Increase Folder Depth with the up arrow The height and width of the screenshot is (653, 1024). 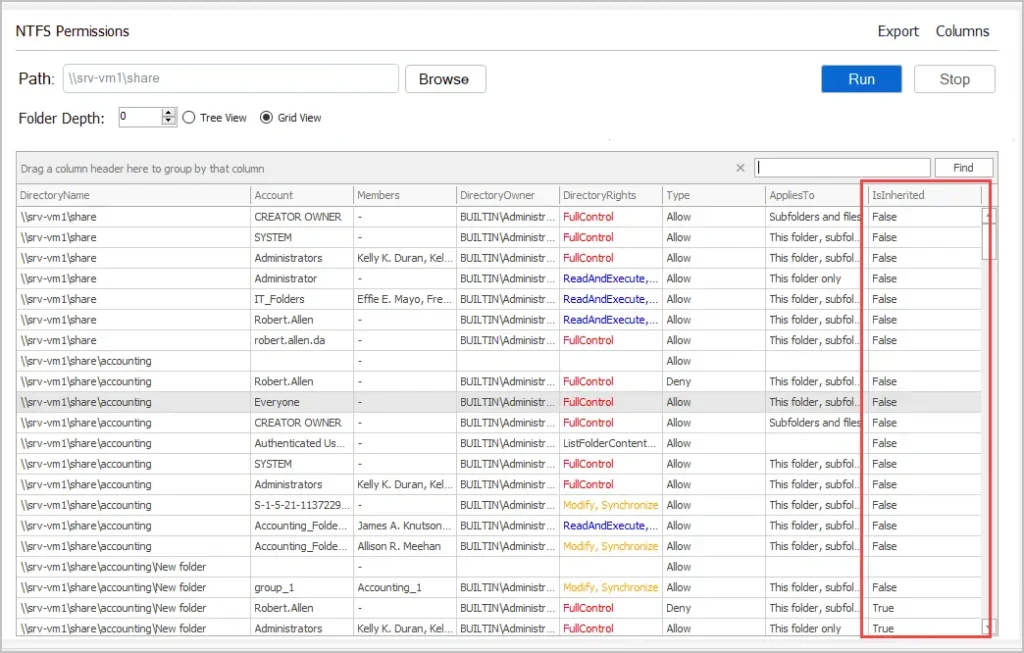point(168,113)
